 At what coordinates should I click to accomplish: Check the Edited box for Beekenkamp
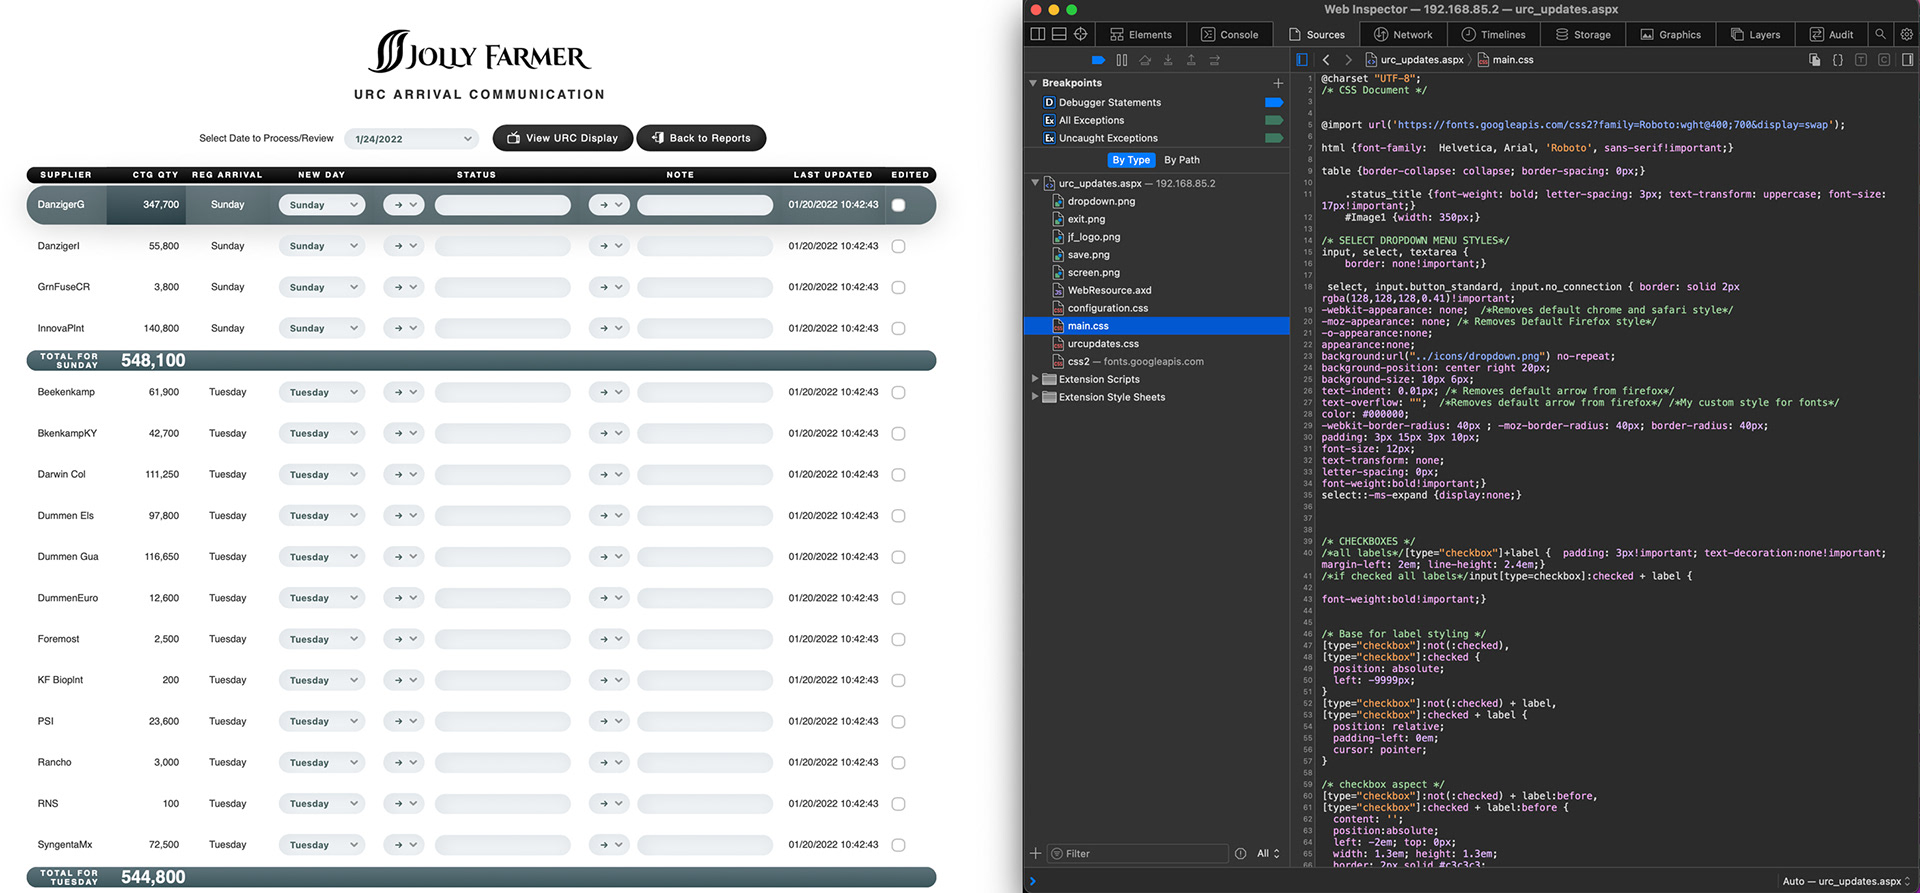click(x=898, y=392)
